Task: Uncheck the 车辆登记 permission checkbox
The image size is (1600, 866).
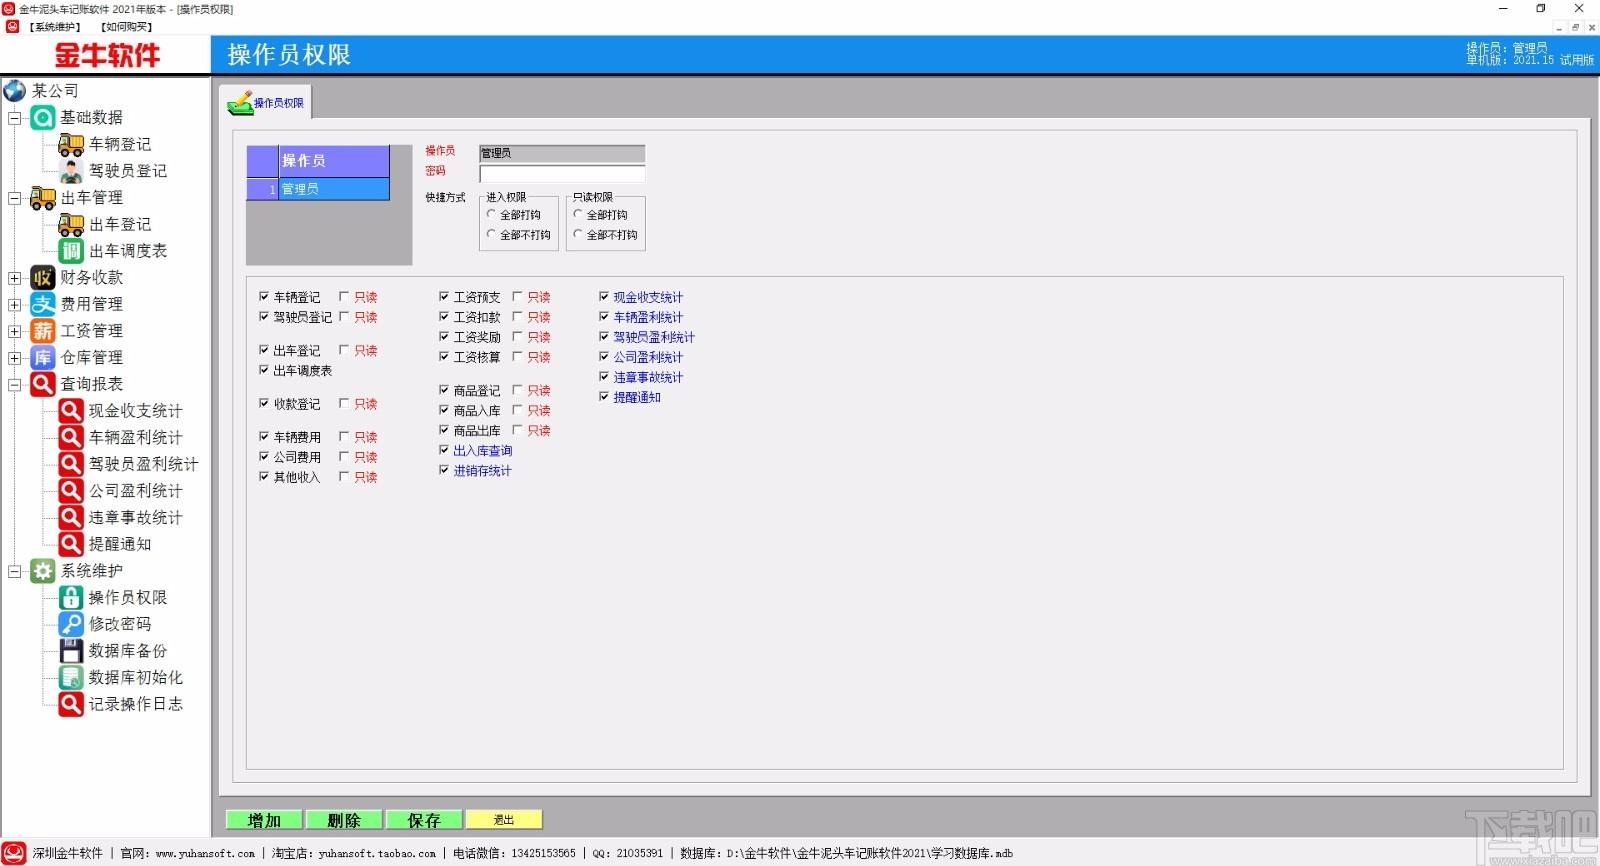Action: coord(264,297)
